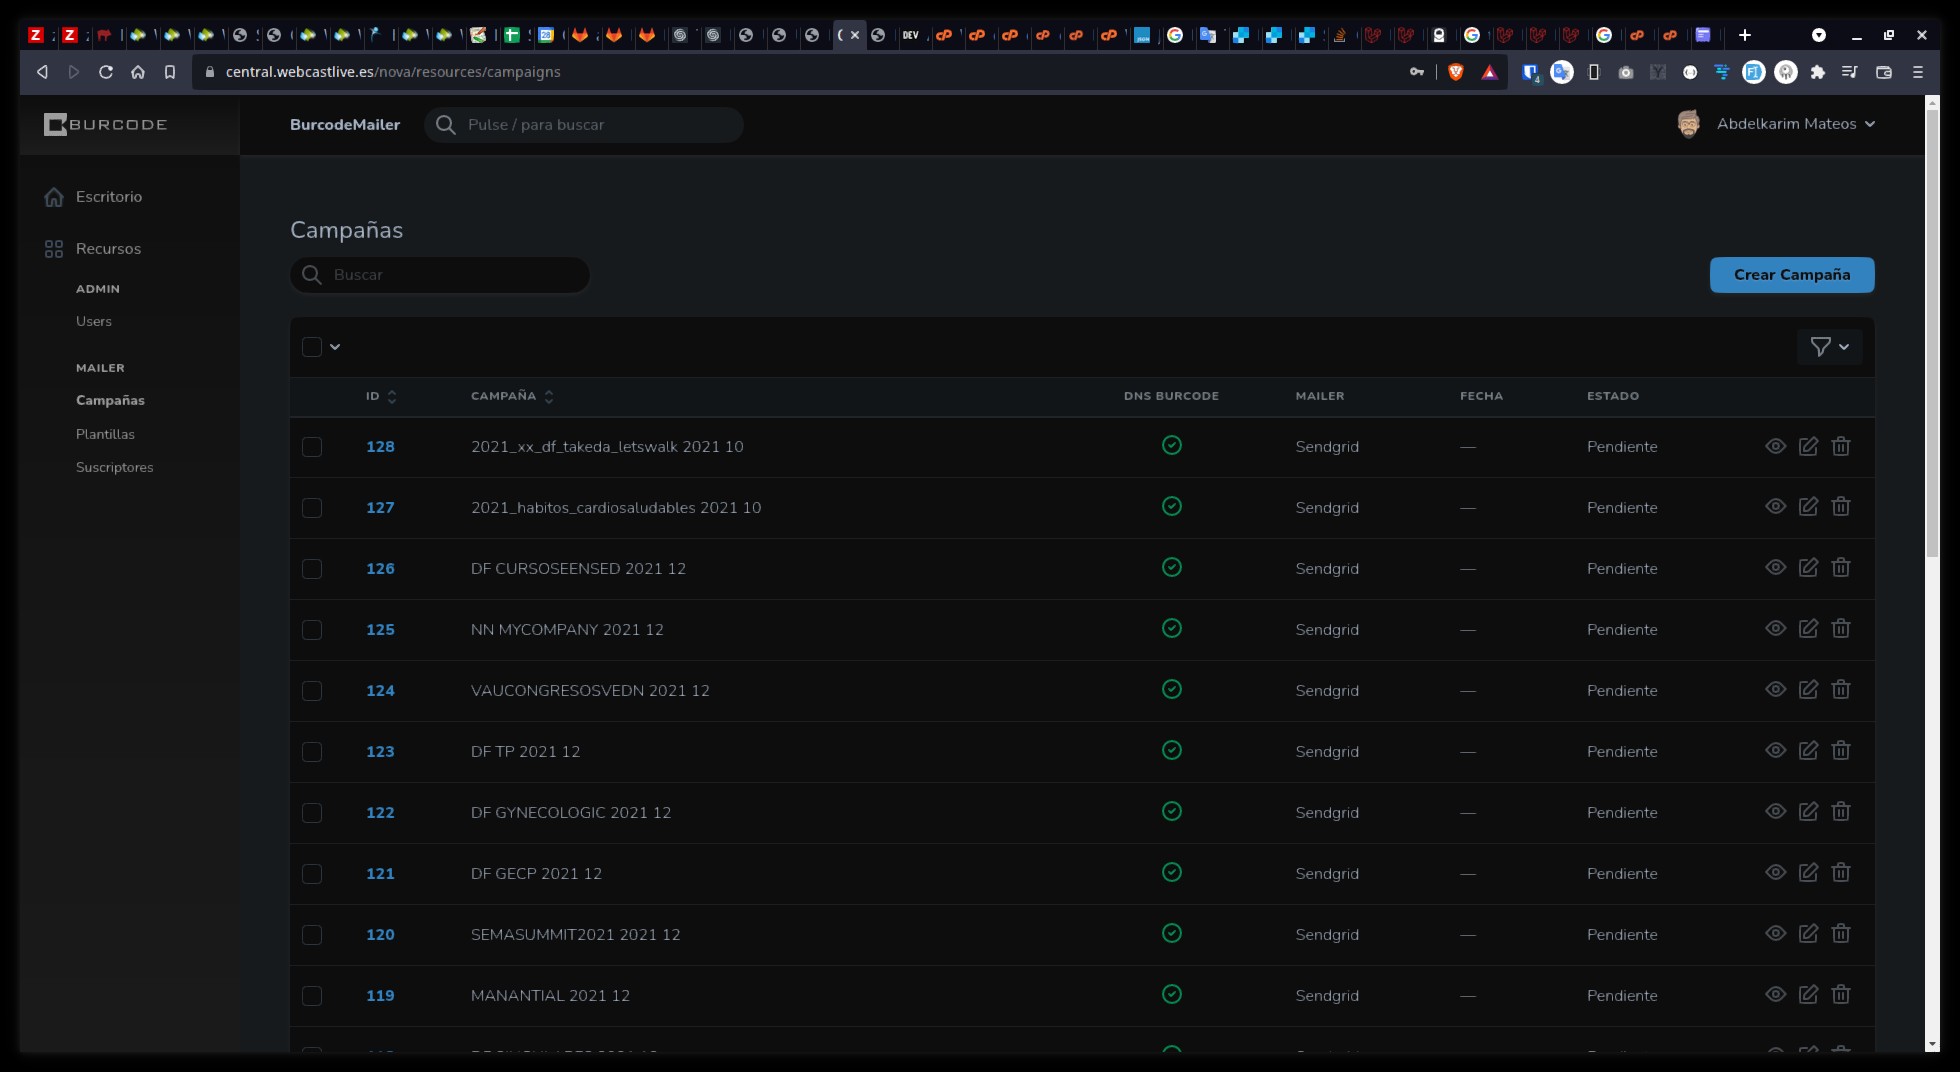Image resolution: width=1960 pixels, height=1072 pixels.
Task: Click edit icon for DF TP campaign
Action: click(x=1808, y=751)
